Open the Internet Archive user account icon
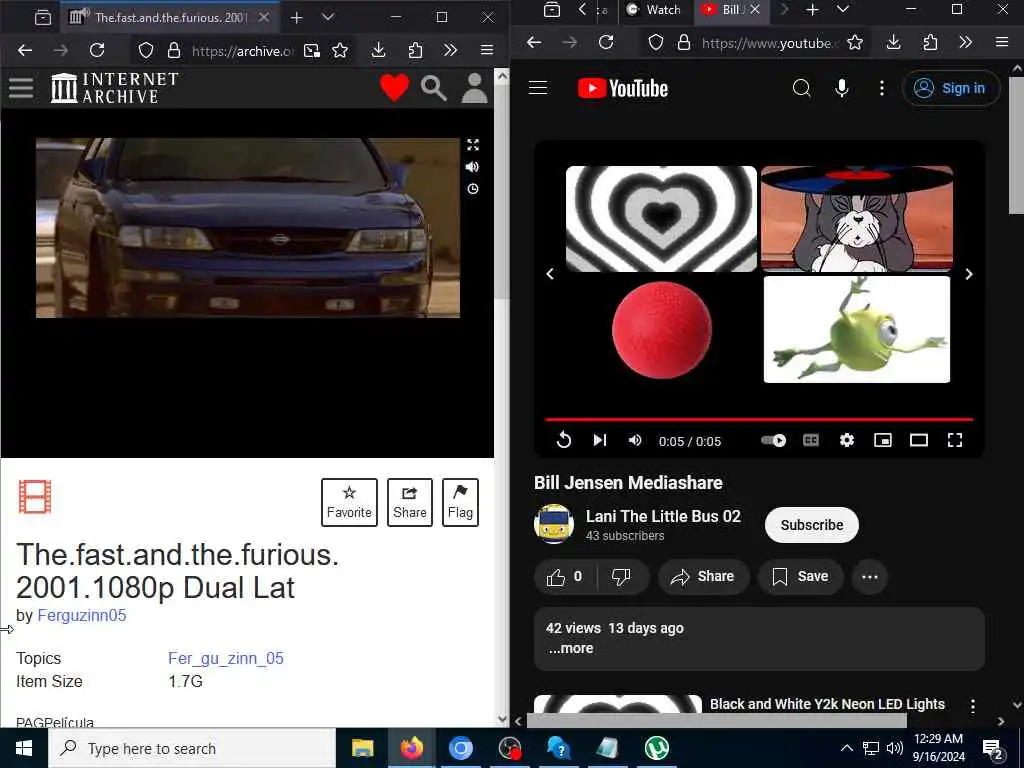 point(475,88)
